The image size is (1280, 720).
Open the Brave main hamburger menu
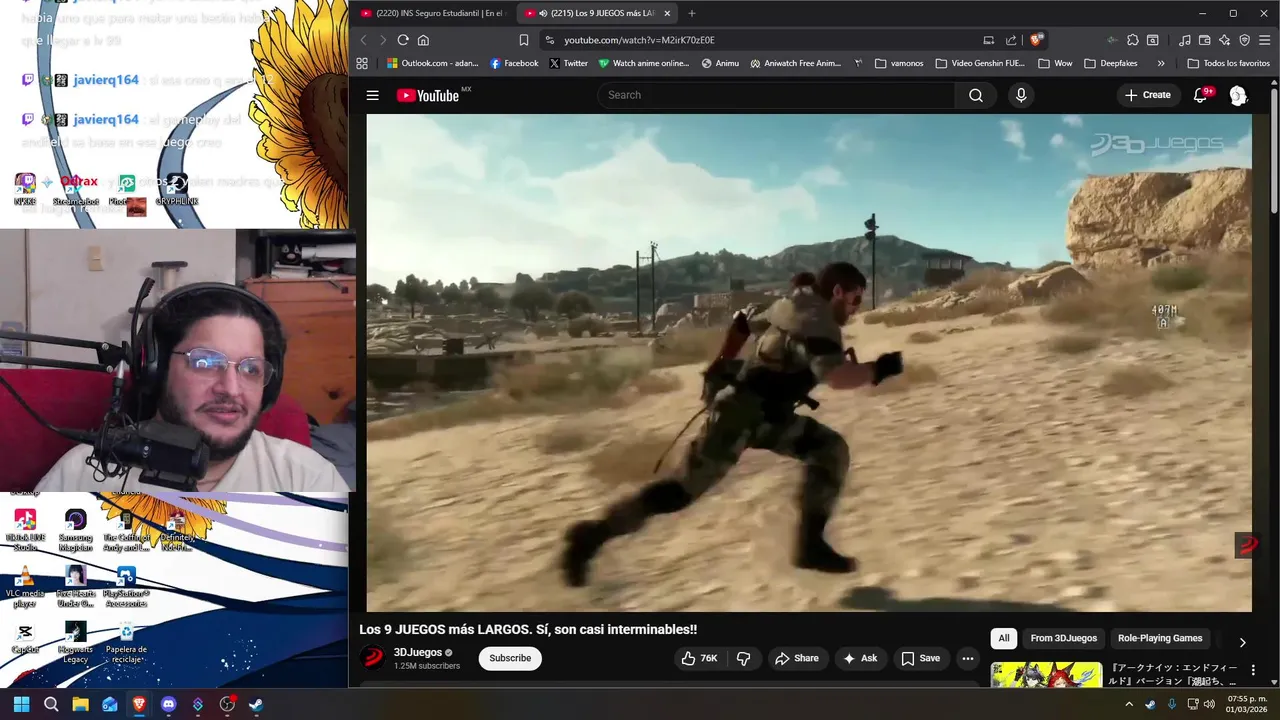[1265, 40]
